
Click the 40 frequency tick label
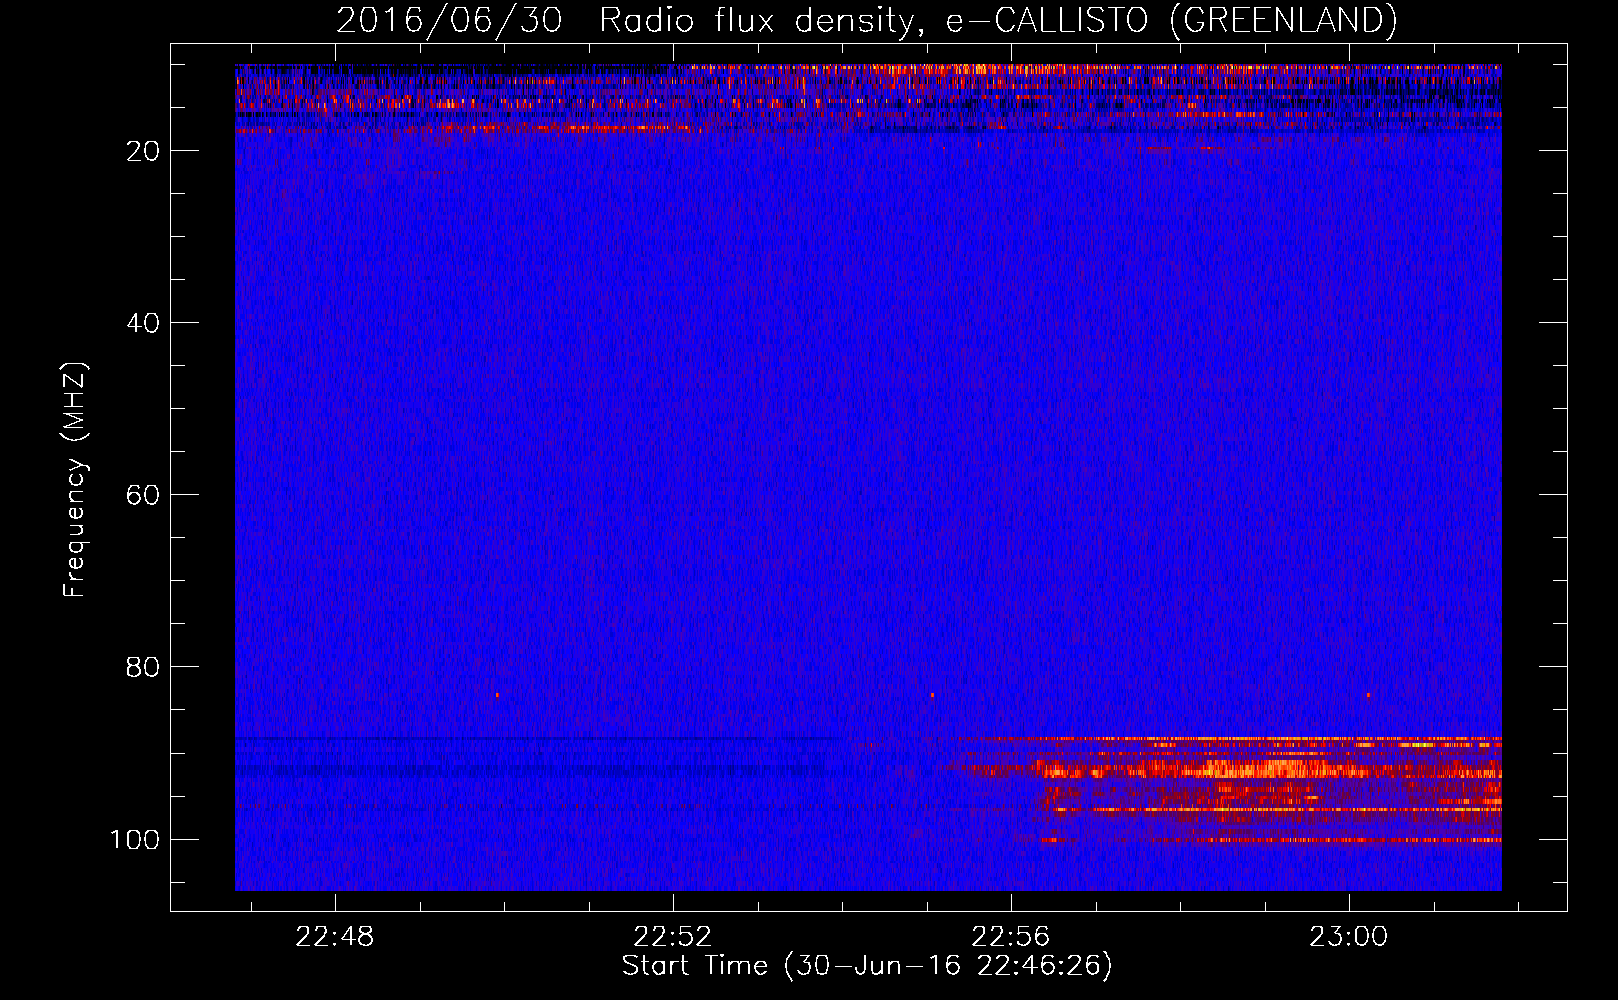143,323
